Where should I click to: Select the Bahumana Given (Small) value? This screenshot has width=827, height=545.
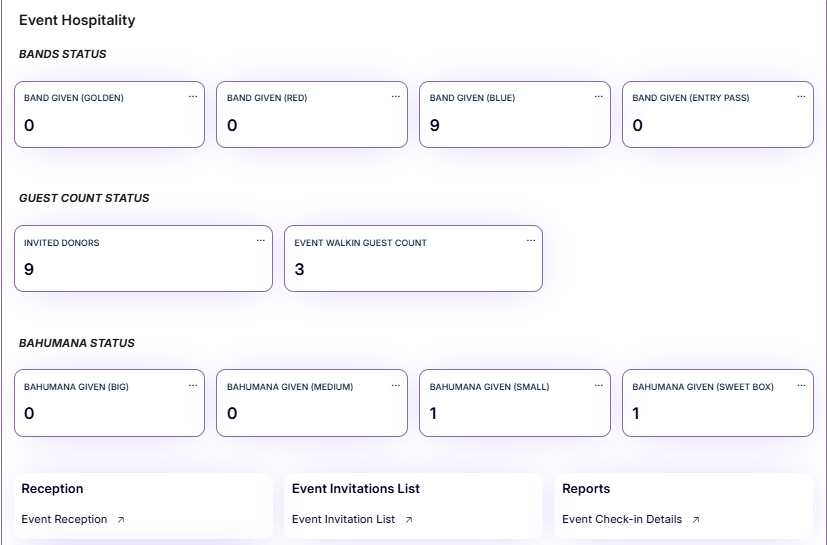tap(433, 413)
